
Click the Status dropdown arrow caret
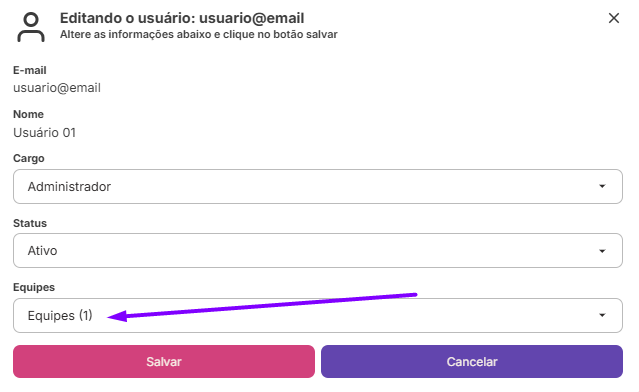[x=602, y=251]
